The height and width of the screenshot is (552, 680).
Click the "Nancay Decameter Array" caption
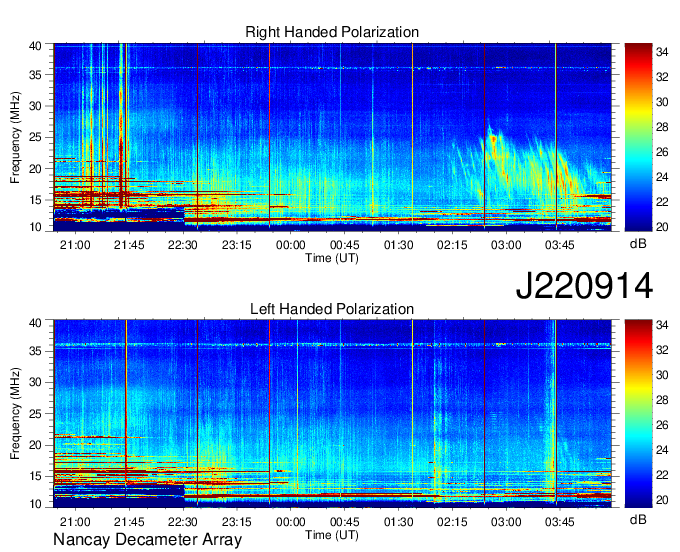(x=147, y=540)
